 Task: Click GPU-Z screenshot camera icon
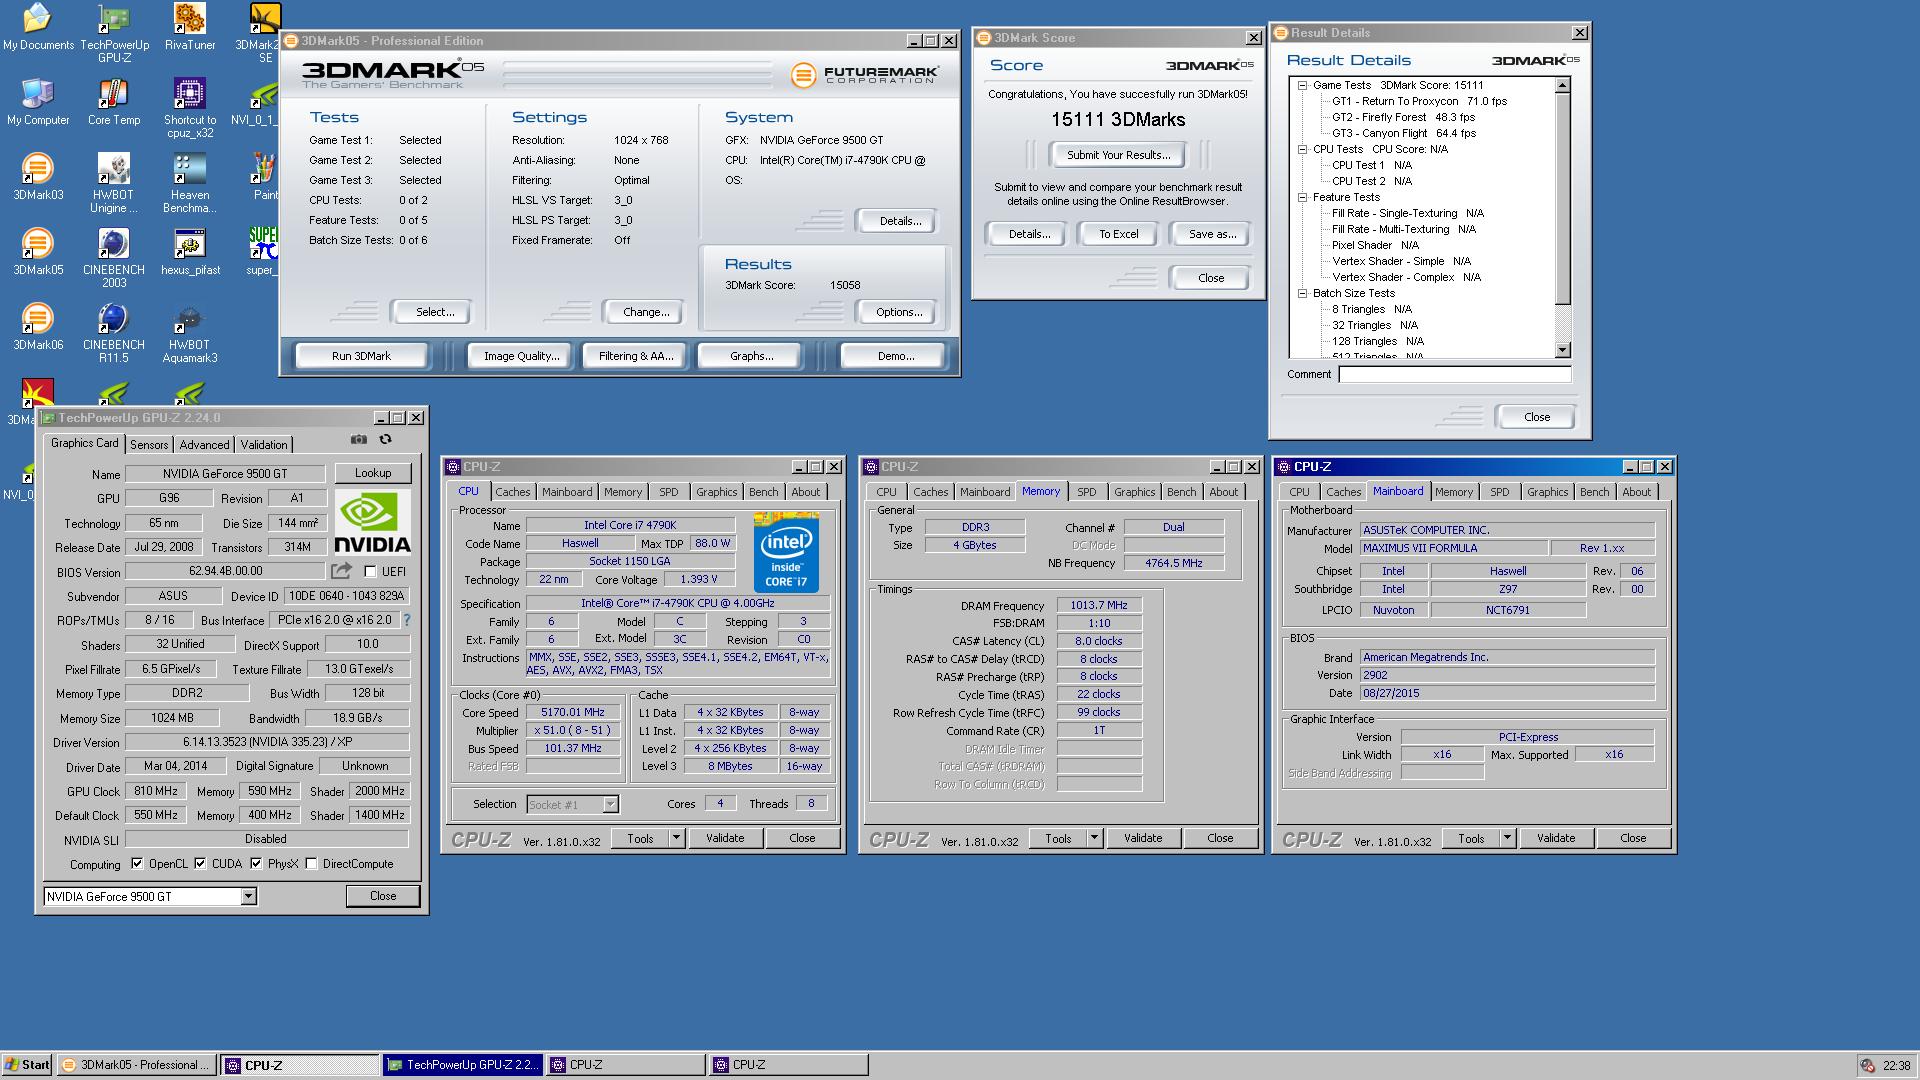(359, 440)
